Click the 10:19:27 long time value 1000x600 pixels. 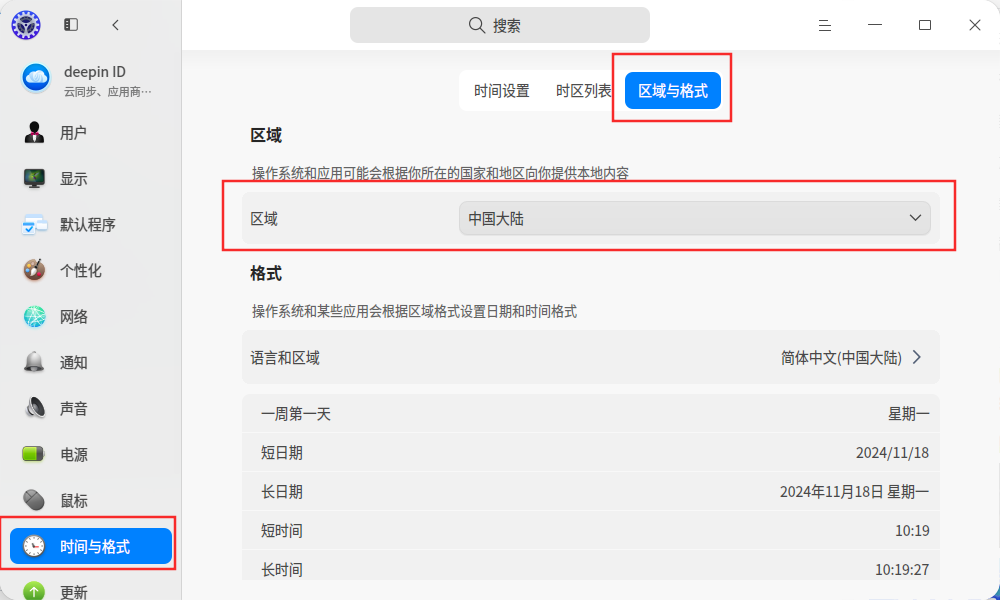(902, 569)
